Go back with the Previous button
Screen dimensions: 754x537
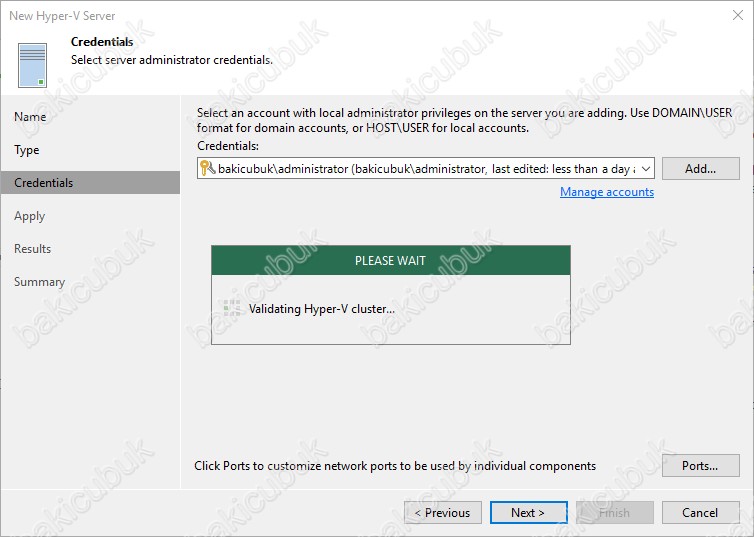443,513
